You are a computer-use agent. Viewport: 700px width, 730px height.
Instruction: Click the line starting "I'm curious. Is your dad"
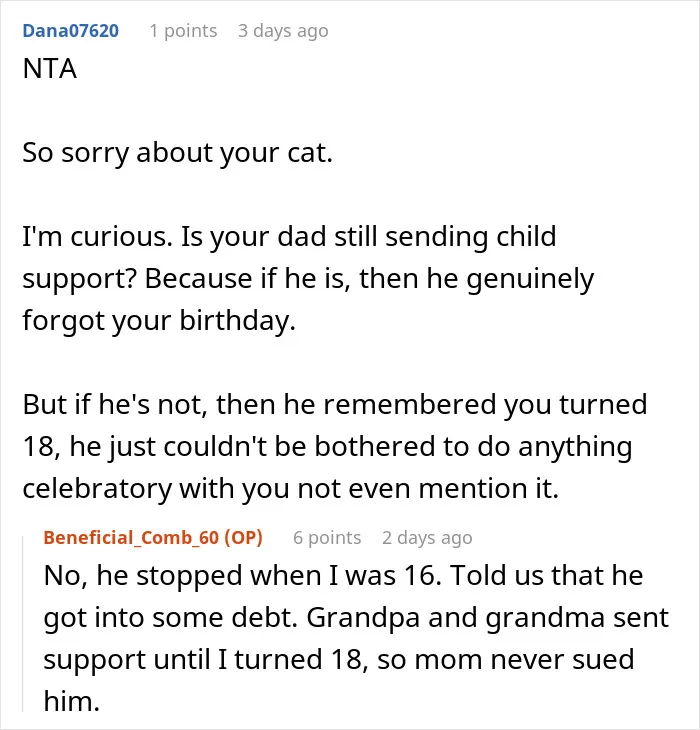(289, 237)
